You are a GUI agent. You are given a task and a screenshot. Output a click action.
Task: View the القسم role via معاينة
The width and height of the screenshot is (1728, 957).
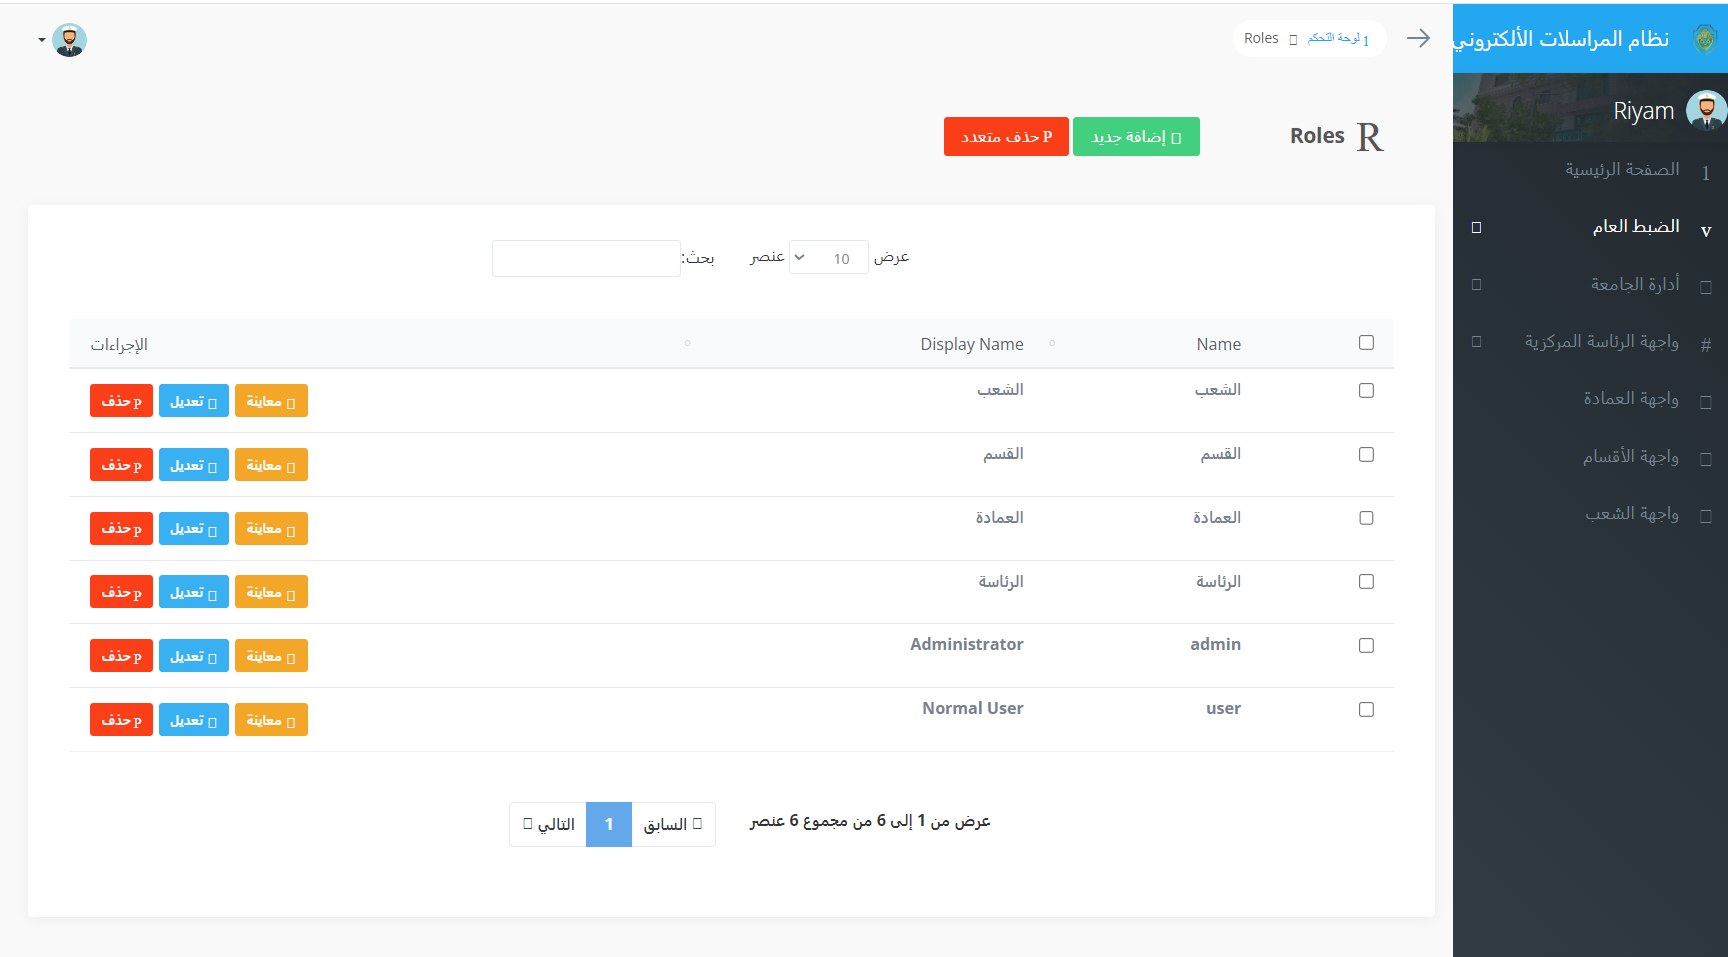click(271, 465)
